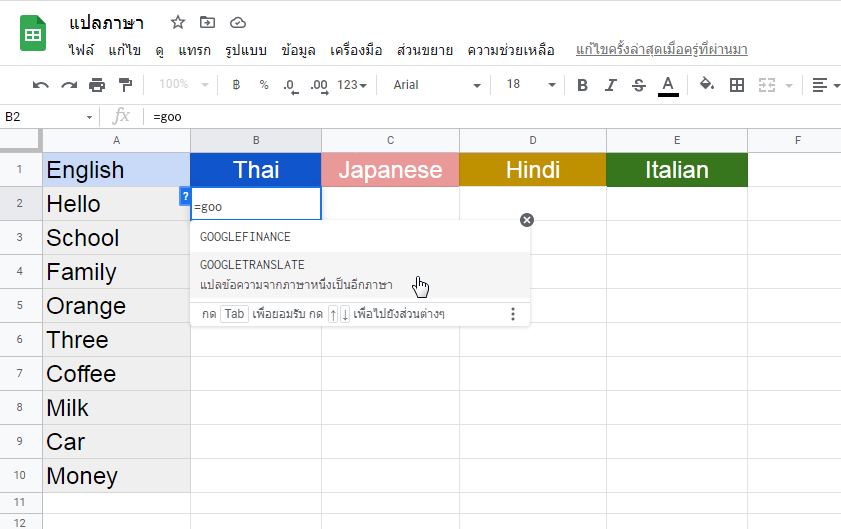
Task: Click the B2 cell editor
Action: [256, 204]
